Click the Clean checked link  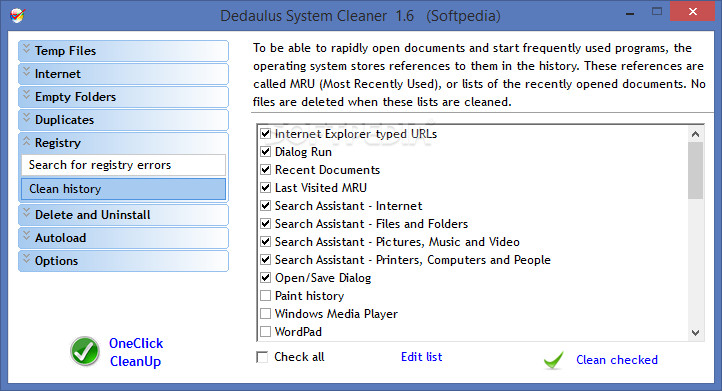(617, 360)
